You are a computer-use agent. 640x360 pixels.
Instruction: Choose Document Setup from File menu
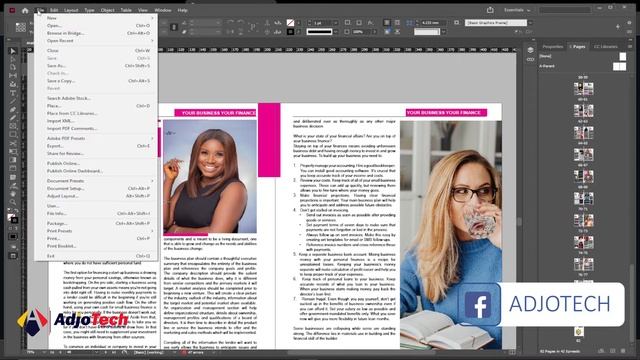point(96,188)
